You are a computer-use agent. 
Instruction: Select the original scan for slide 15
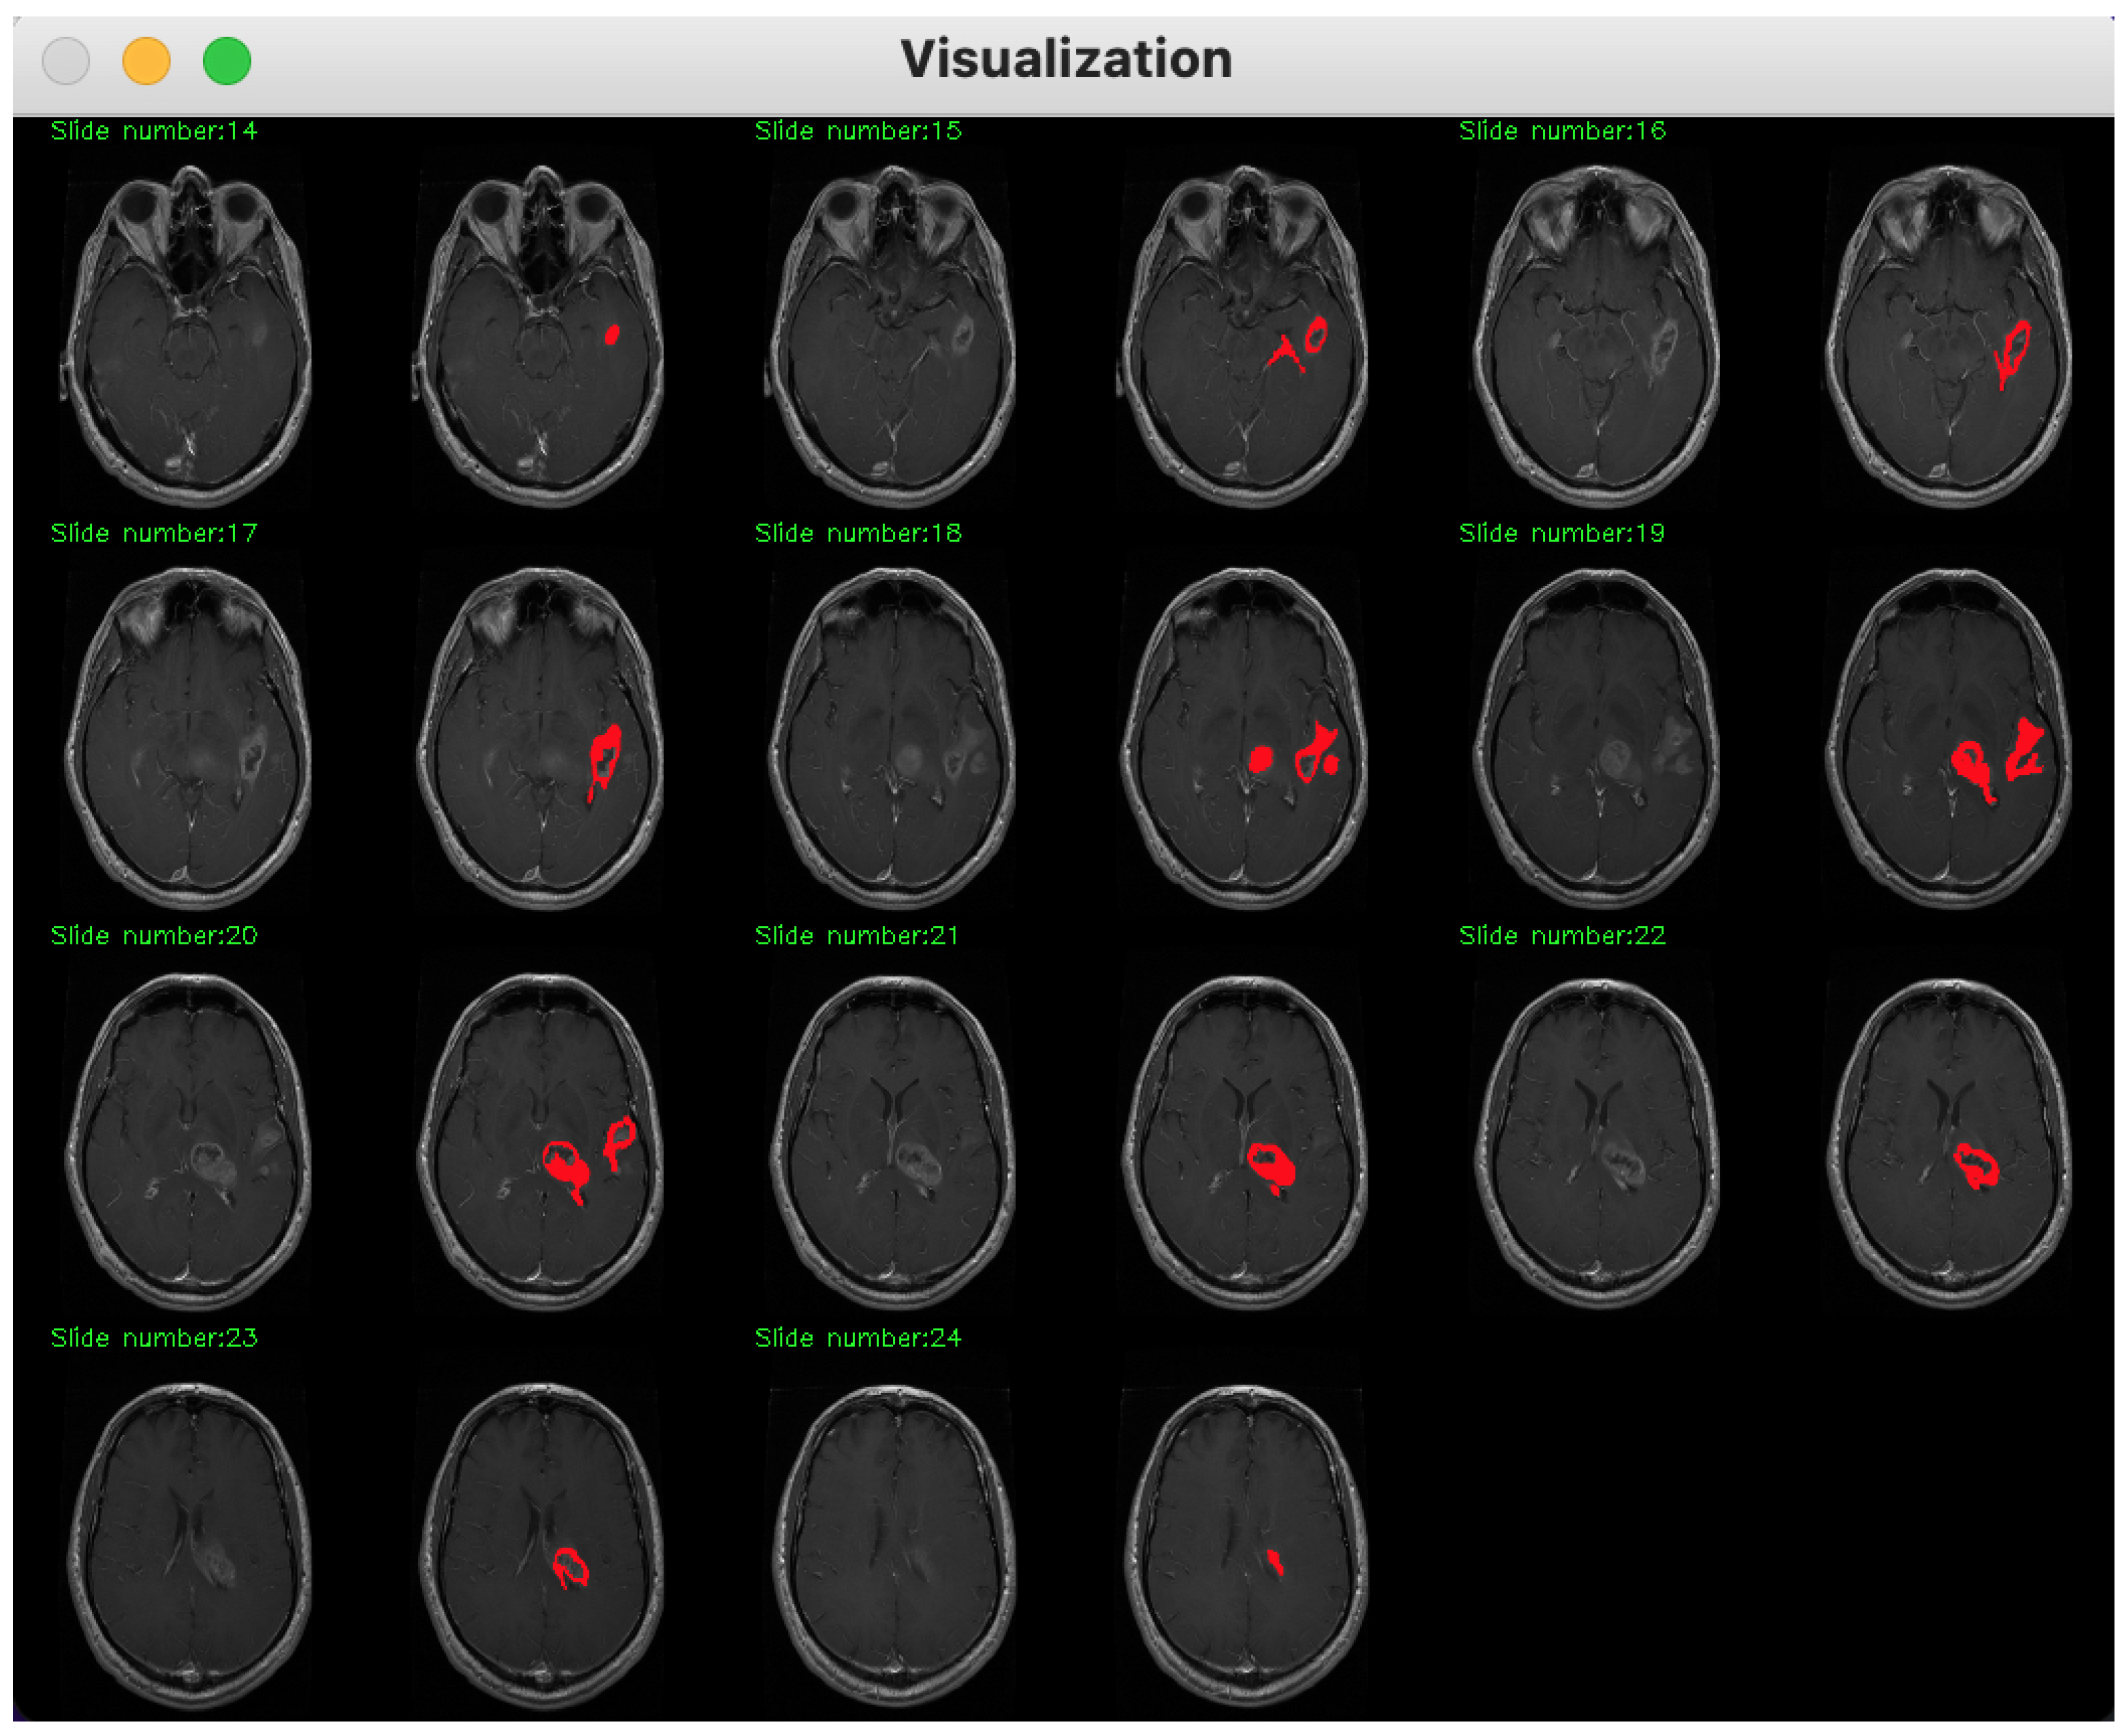coord(893,335)
